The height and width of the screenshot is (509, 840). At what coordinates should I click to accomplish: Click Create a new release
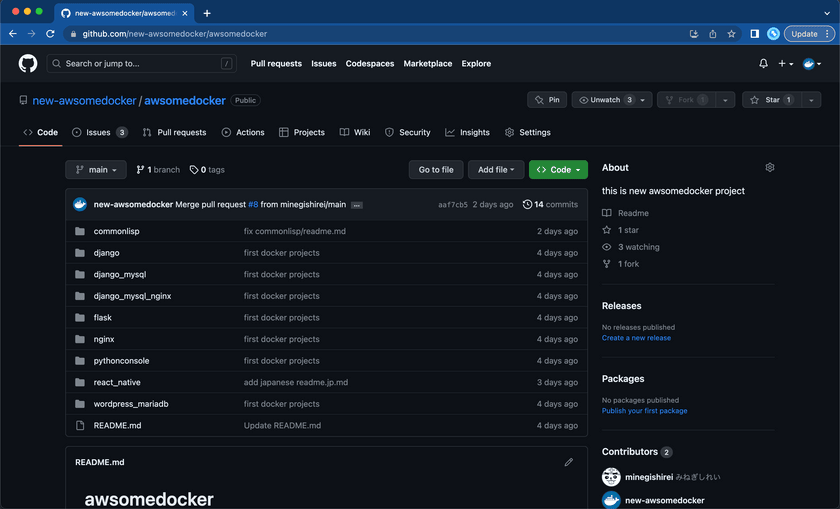pyautogui.click(x=636, y=338)
